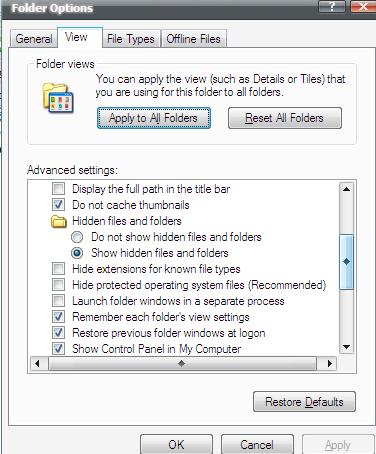Click the vertical scrollbar thumb
Viewport: 376px width, 454px height.
pos(346,262)
